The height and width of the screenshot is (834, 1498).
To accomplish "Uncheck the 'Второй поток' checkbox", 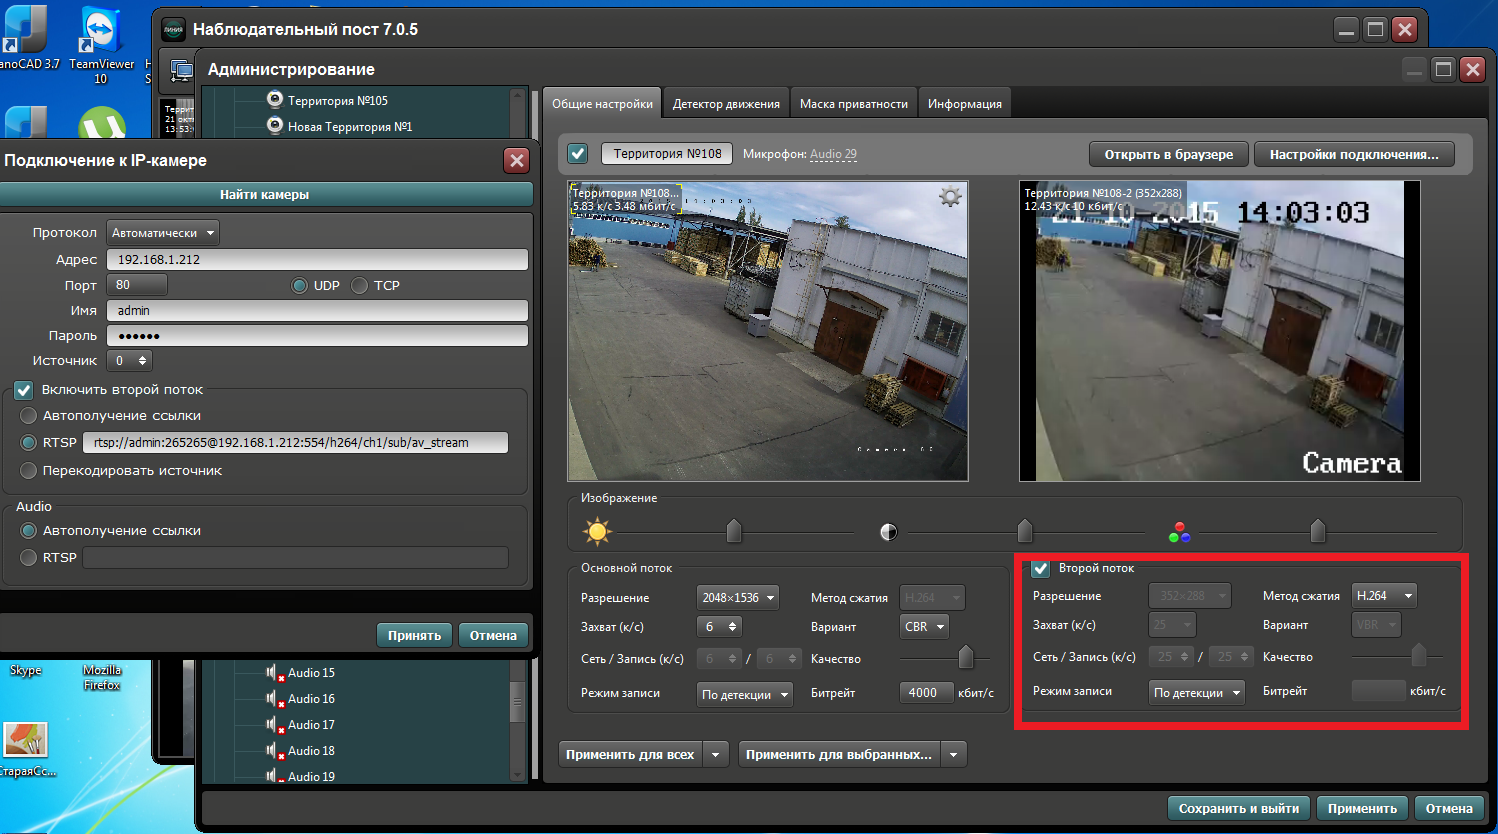I will 1041,569.
